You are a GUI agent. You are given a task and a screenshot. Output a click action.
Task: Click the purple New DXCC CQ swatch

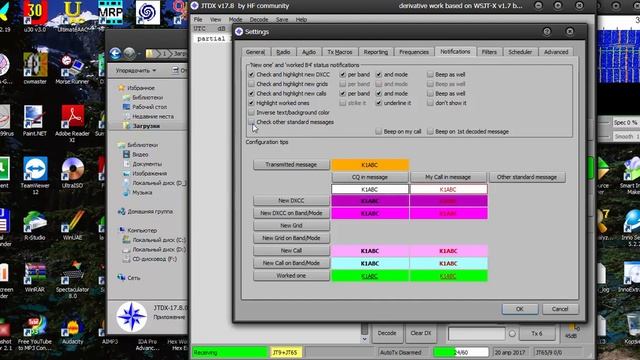[370, 201]
